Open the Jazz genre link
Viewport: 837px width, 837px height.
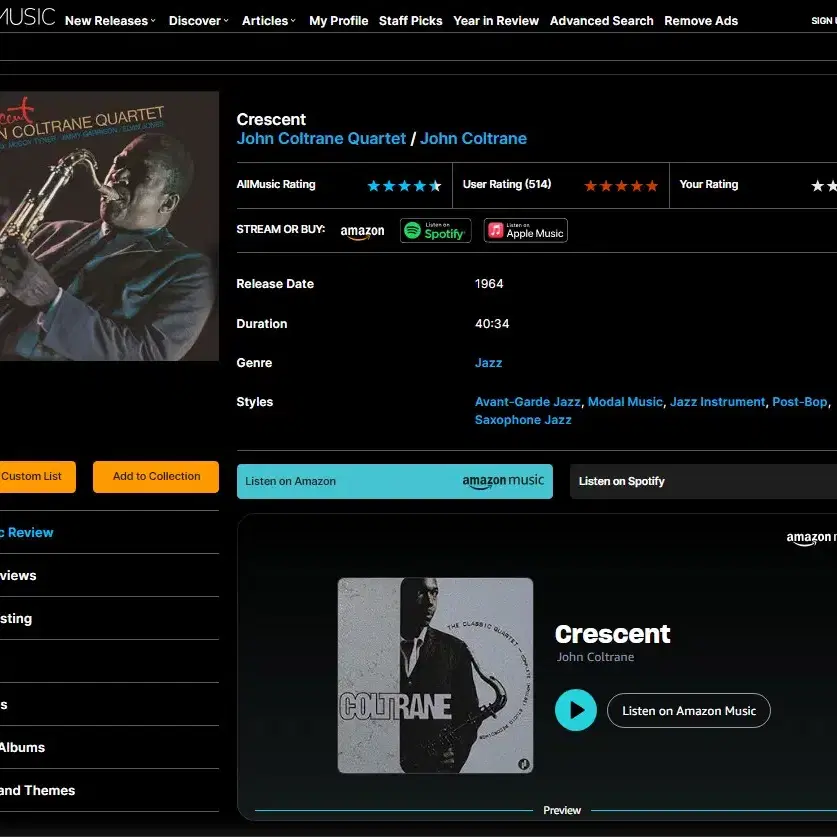(x=488, y=363)
